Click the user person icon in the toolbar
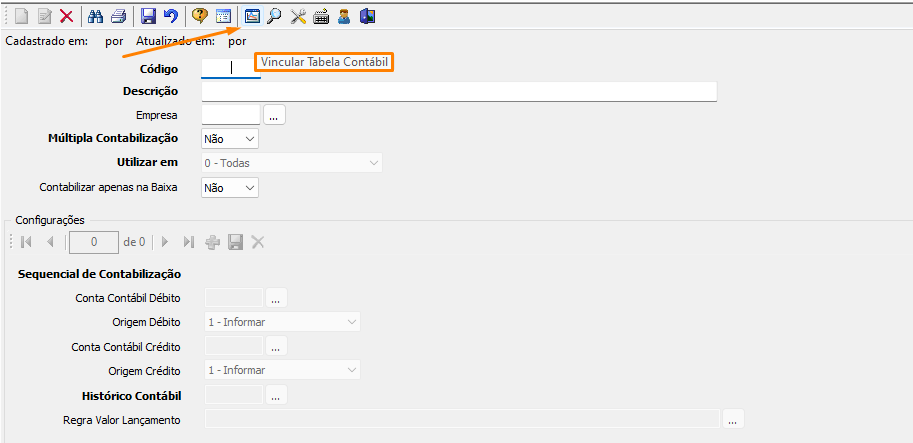Image resolution: width=913 pixels, height=443 pixels. (344, 17)
